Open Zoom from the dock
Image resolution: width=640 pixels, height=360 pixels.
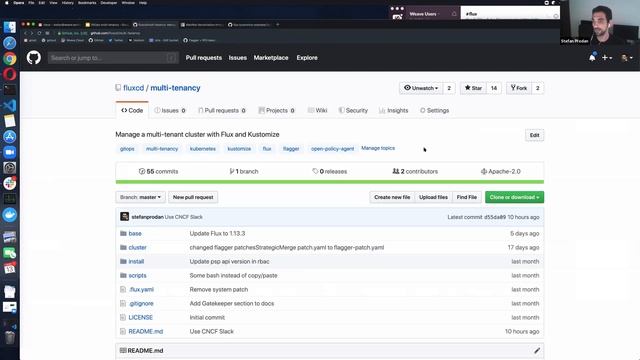(9, 152)
